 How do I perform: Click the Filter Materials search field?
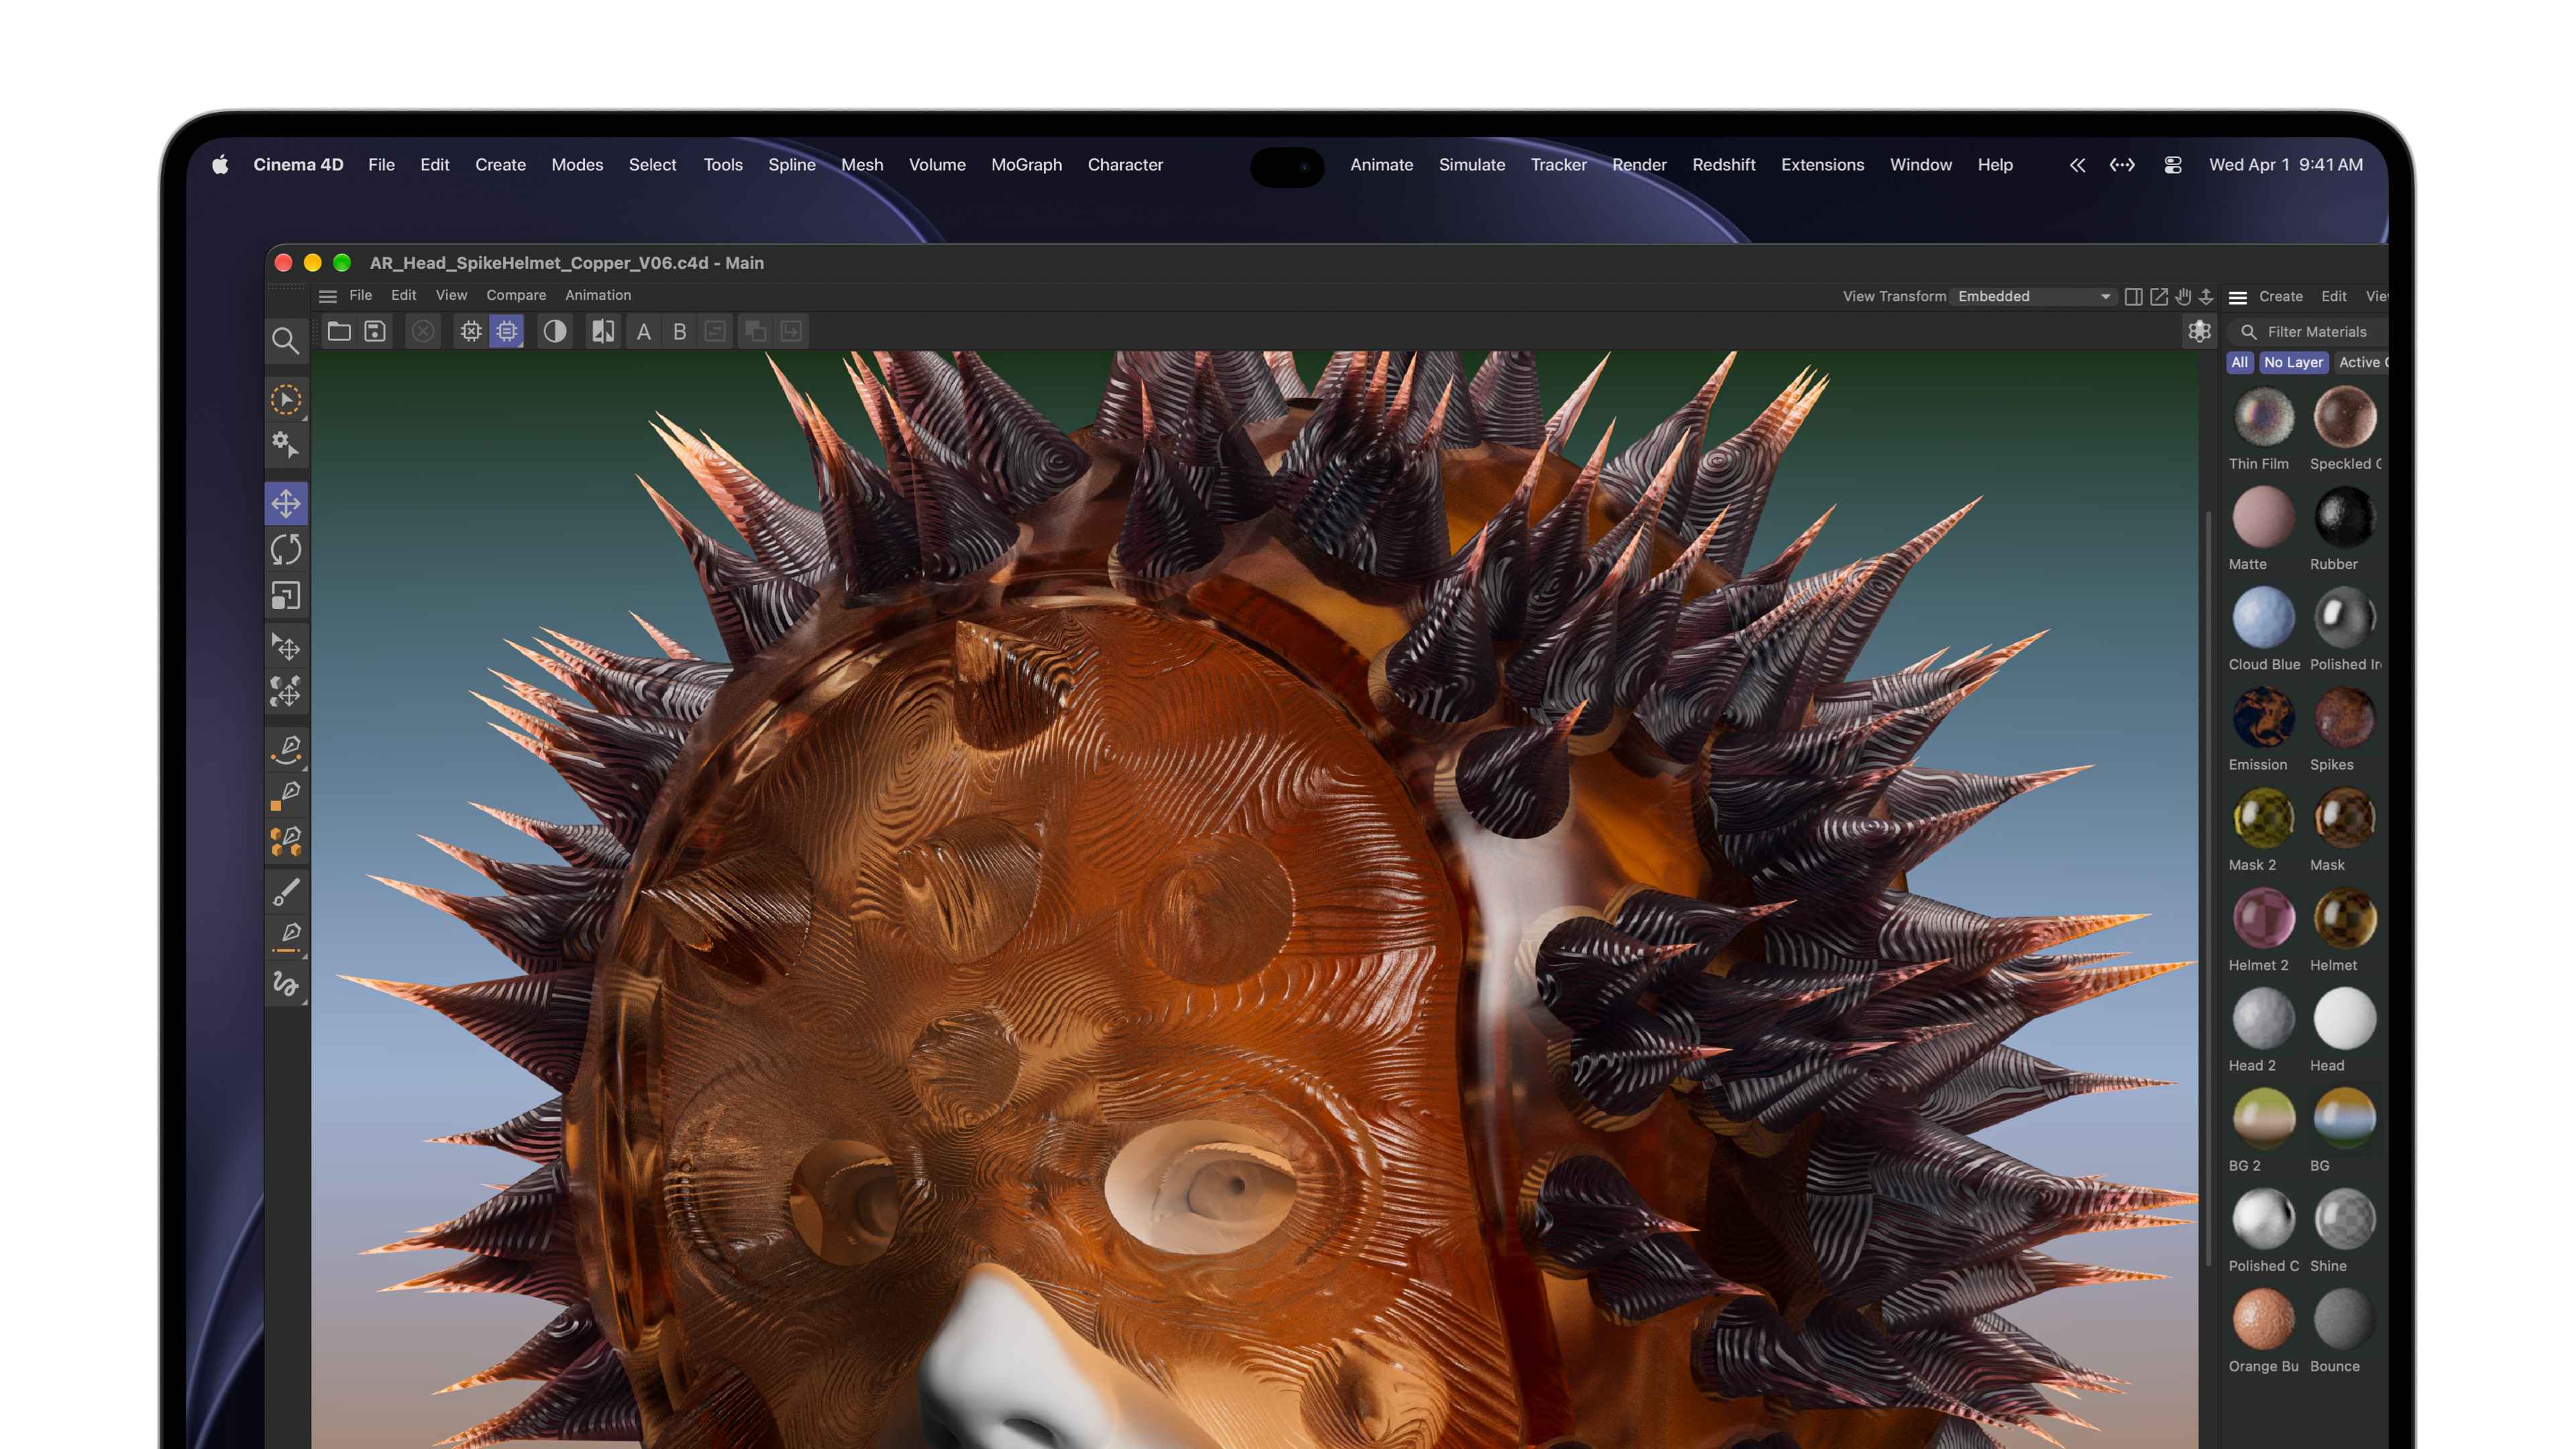click(x=2310, y=331)
